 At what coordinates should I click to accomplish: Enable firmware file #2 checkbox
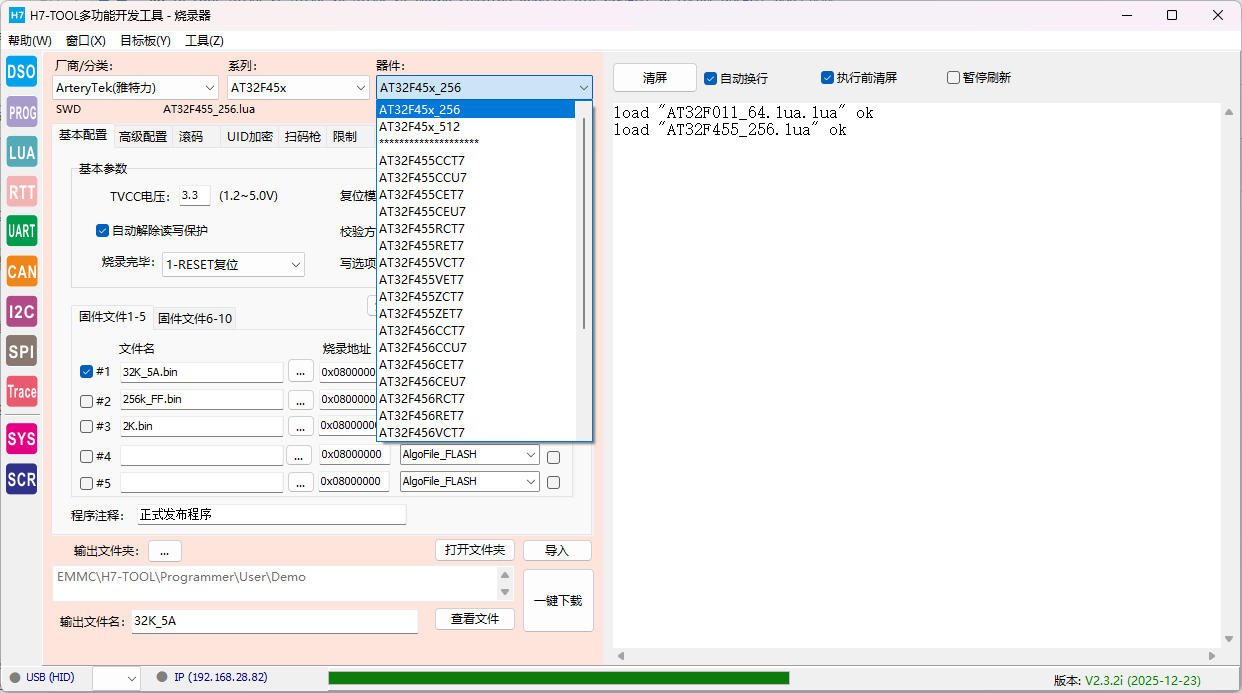pos(87,401)
